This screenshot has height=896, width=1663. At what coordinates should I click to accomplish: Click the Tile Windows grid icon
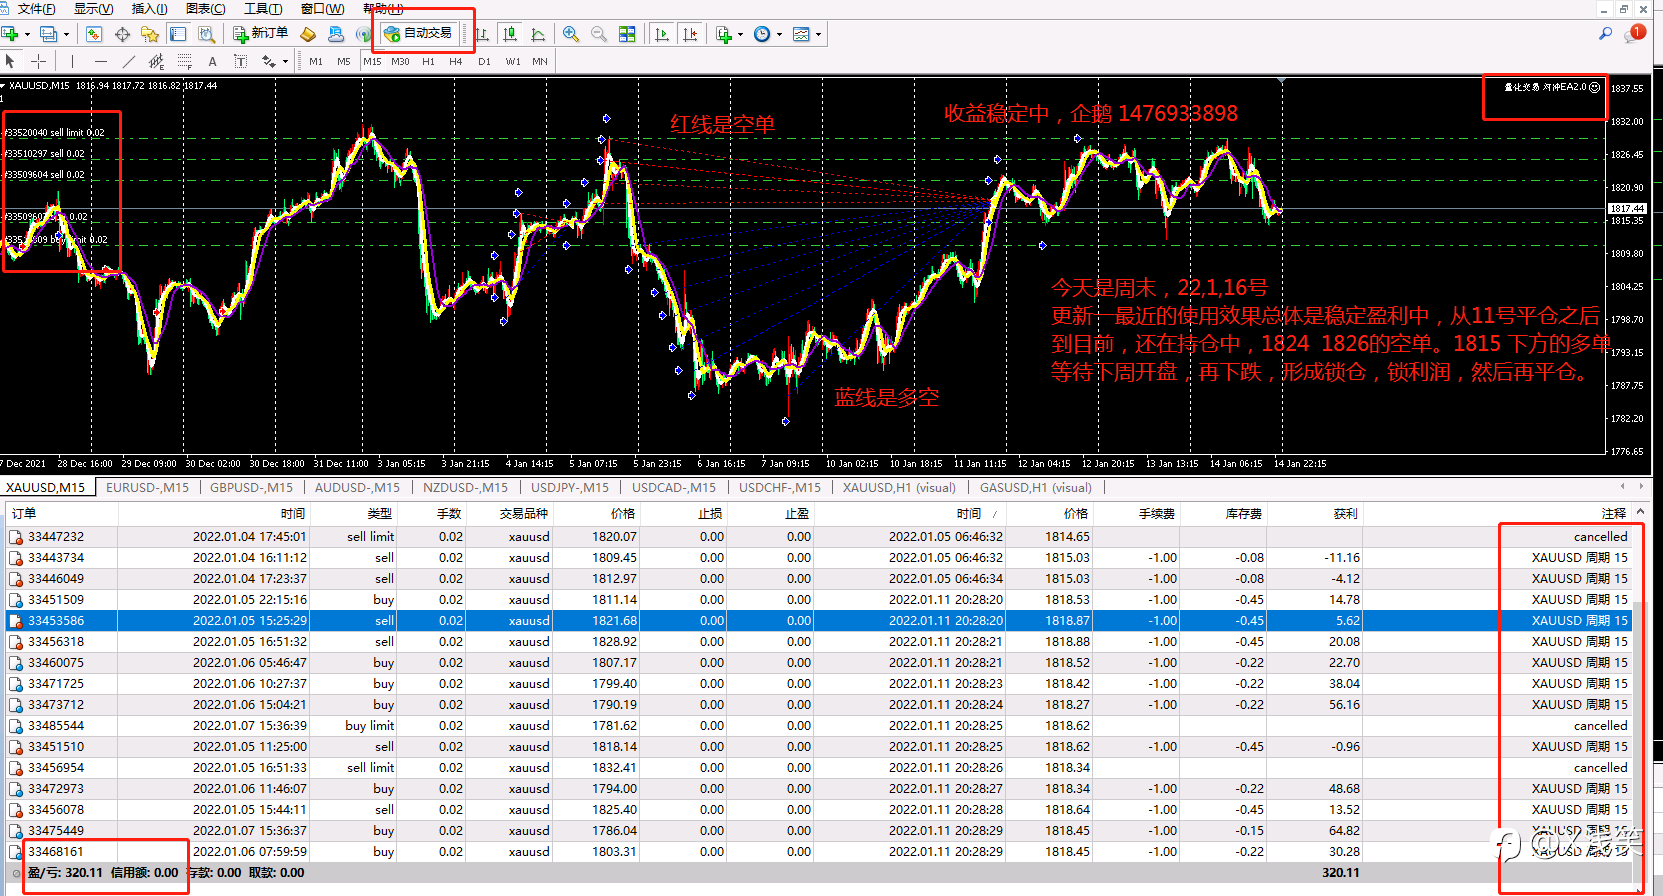(x=627, y=34)
